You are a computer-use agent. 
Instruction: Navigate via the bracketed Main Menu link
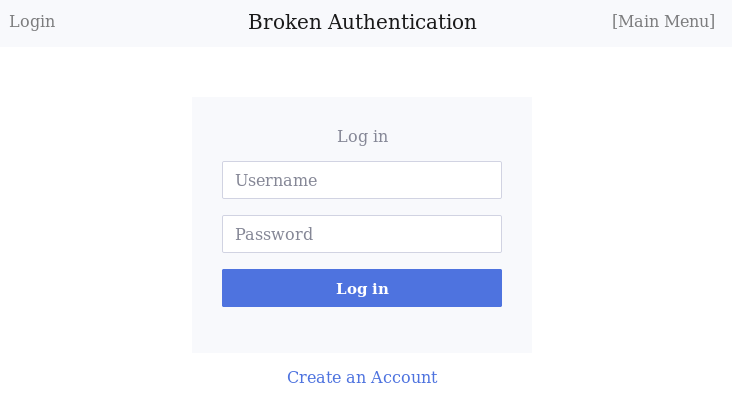click(663, 22)
